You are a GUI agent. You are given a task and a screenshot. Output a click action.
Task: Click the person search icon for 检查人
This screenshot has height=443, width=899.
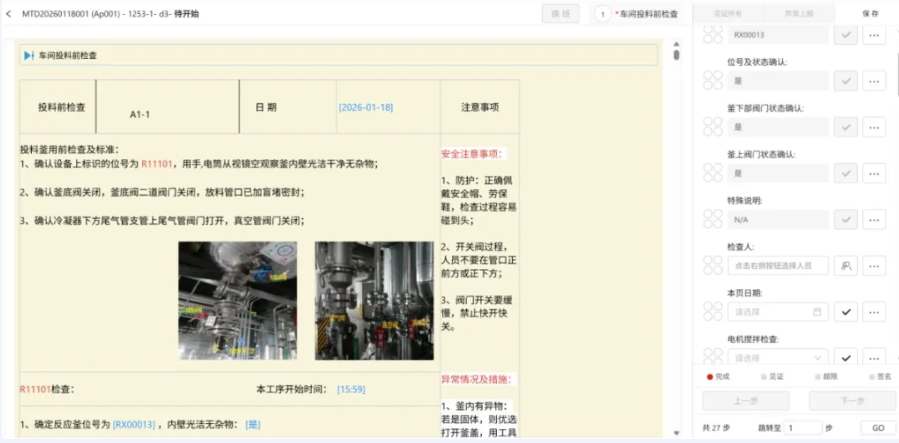[846, 265]
